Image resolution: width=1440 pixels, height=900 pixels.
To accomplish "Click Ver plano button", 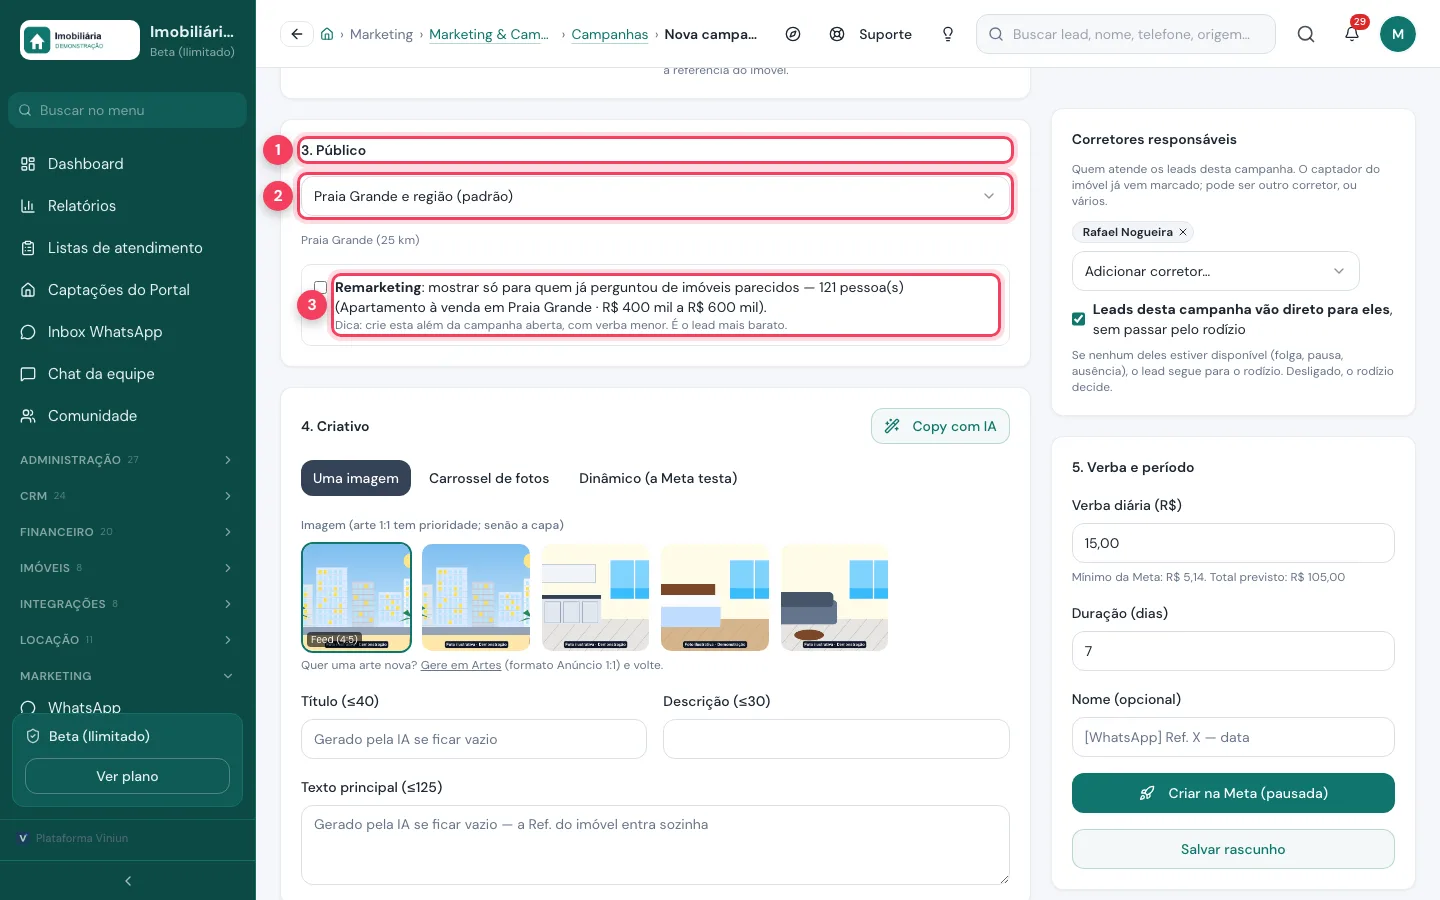I will (x=127, y=776).
